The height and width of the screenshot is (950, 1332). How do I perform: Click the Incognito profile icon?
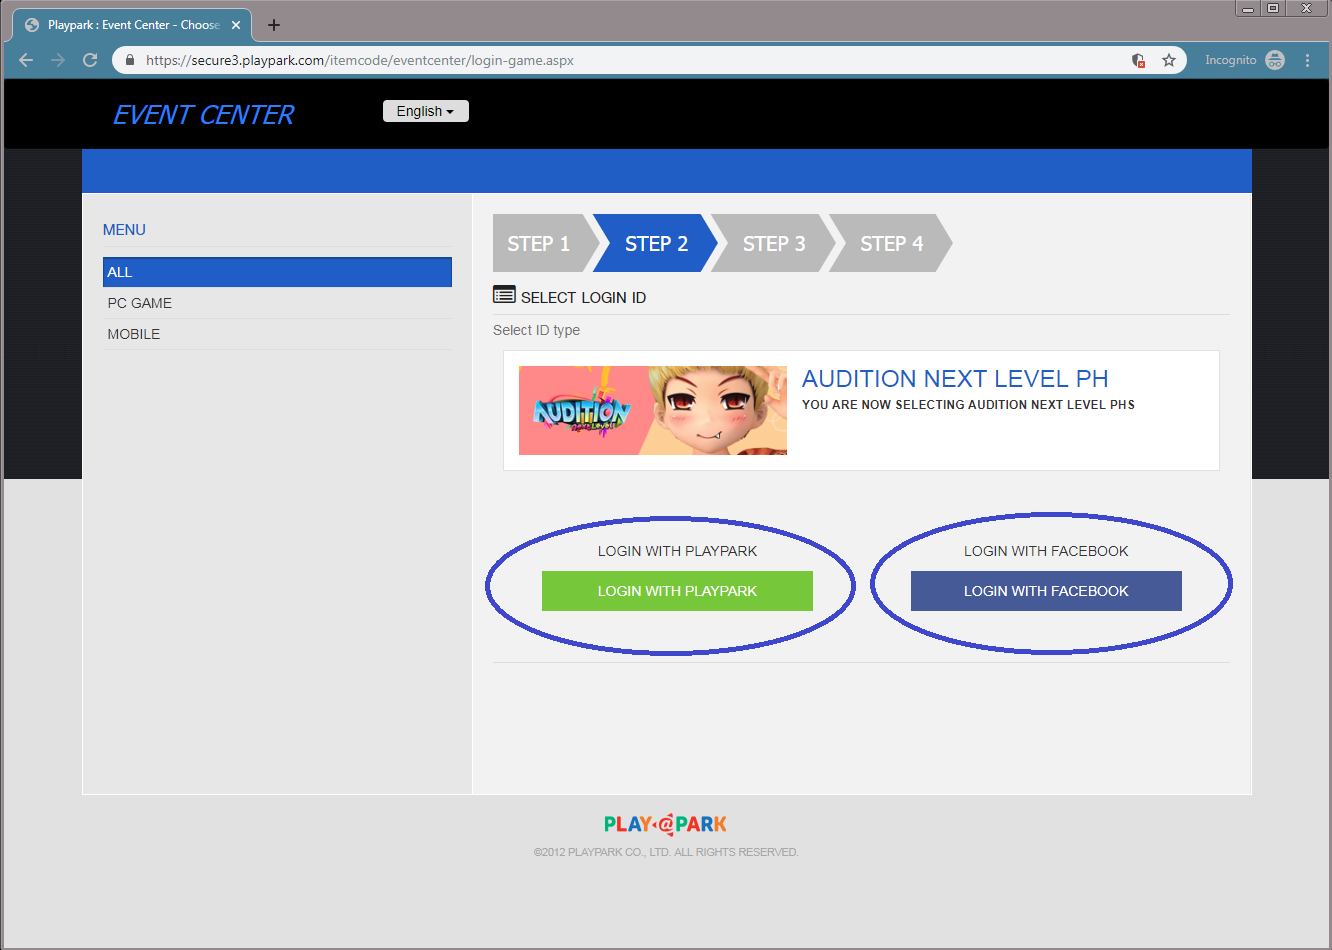1275,60
